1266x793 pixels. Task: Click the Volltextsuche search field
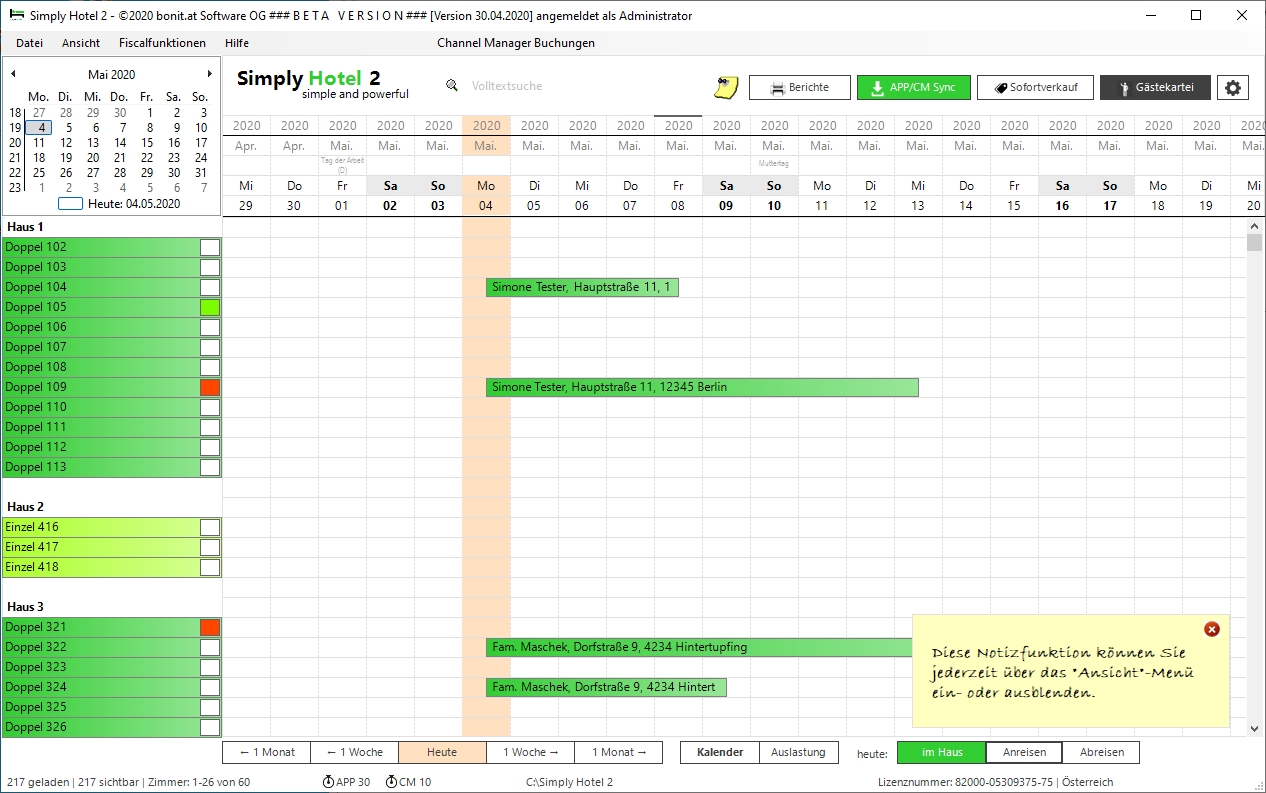coord(507,86)
